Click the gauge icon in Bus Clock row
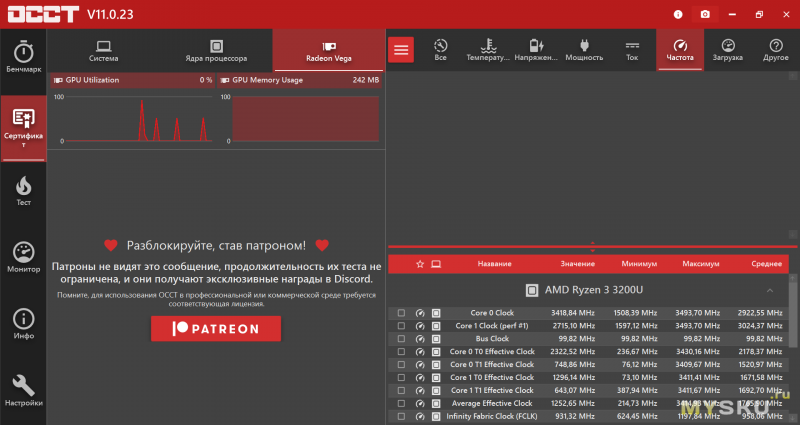 (x=420, y=339)
